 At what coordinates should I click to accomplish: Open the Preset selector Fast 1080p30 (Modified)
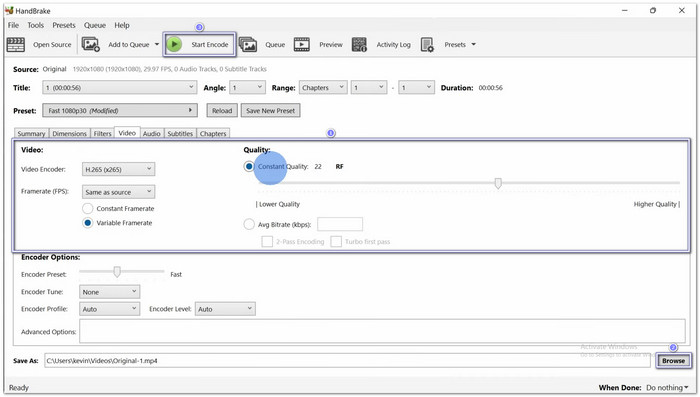pos(120,110)
